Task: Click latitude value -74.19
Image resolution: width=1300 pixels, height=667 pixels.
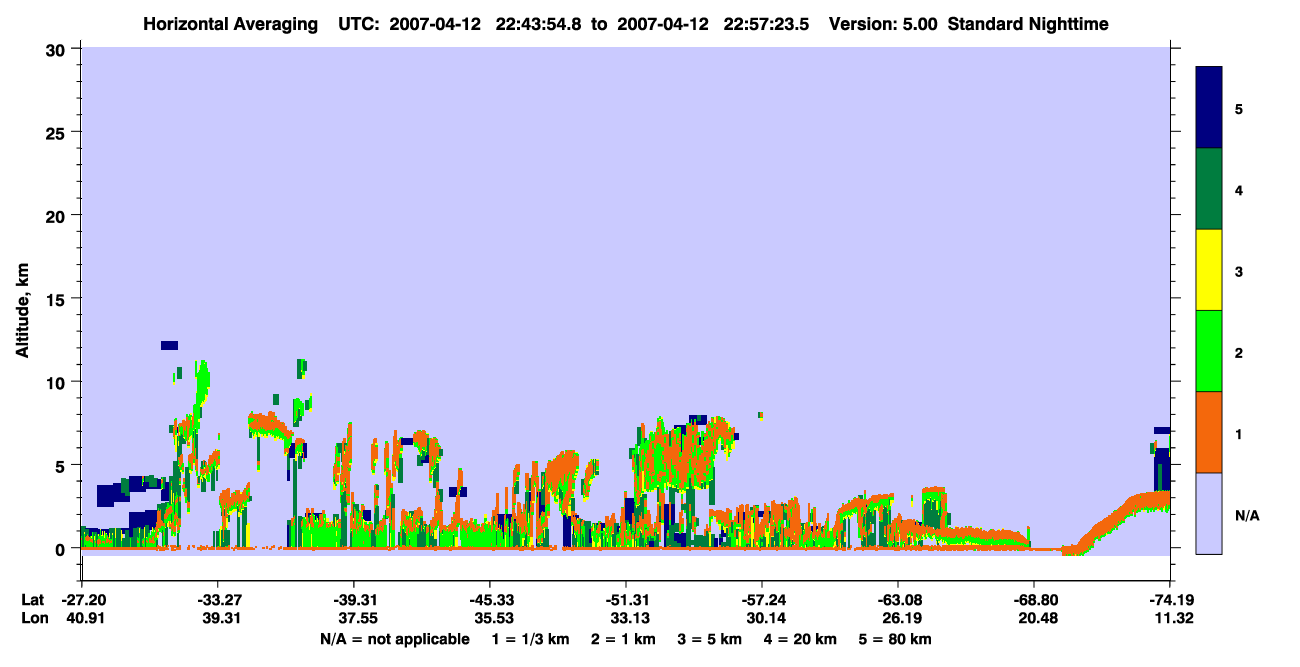Action: [x=1170, y=600]
